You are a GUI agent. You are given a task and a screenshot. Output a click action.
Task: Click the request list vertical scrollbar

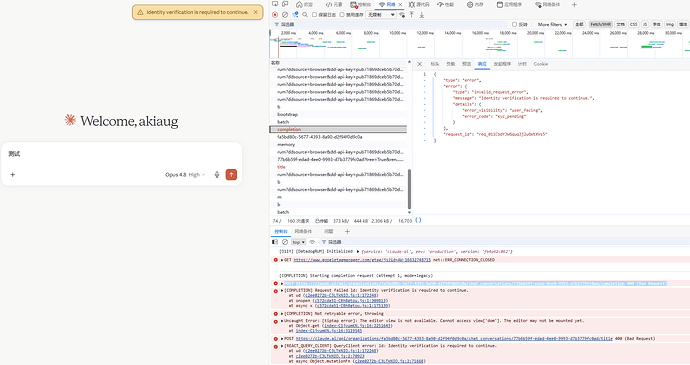pyautogui.click(x=409, y=188)
